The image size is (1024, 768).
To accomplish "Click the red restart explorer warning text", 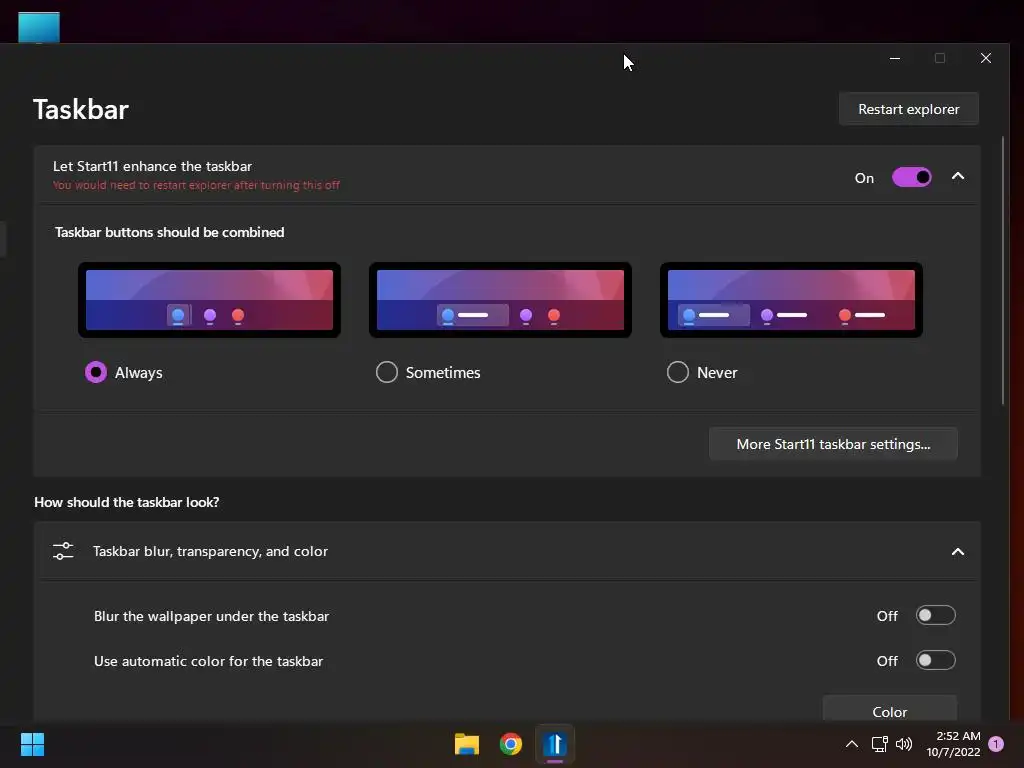I will pyautogui.click(x=196, y=185).
